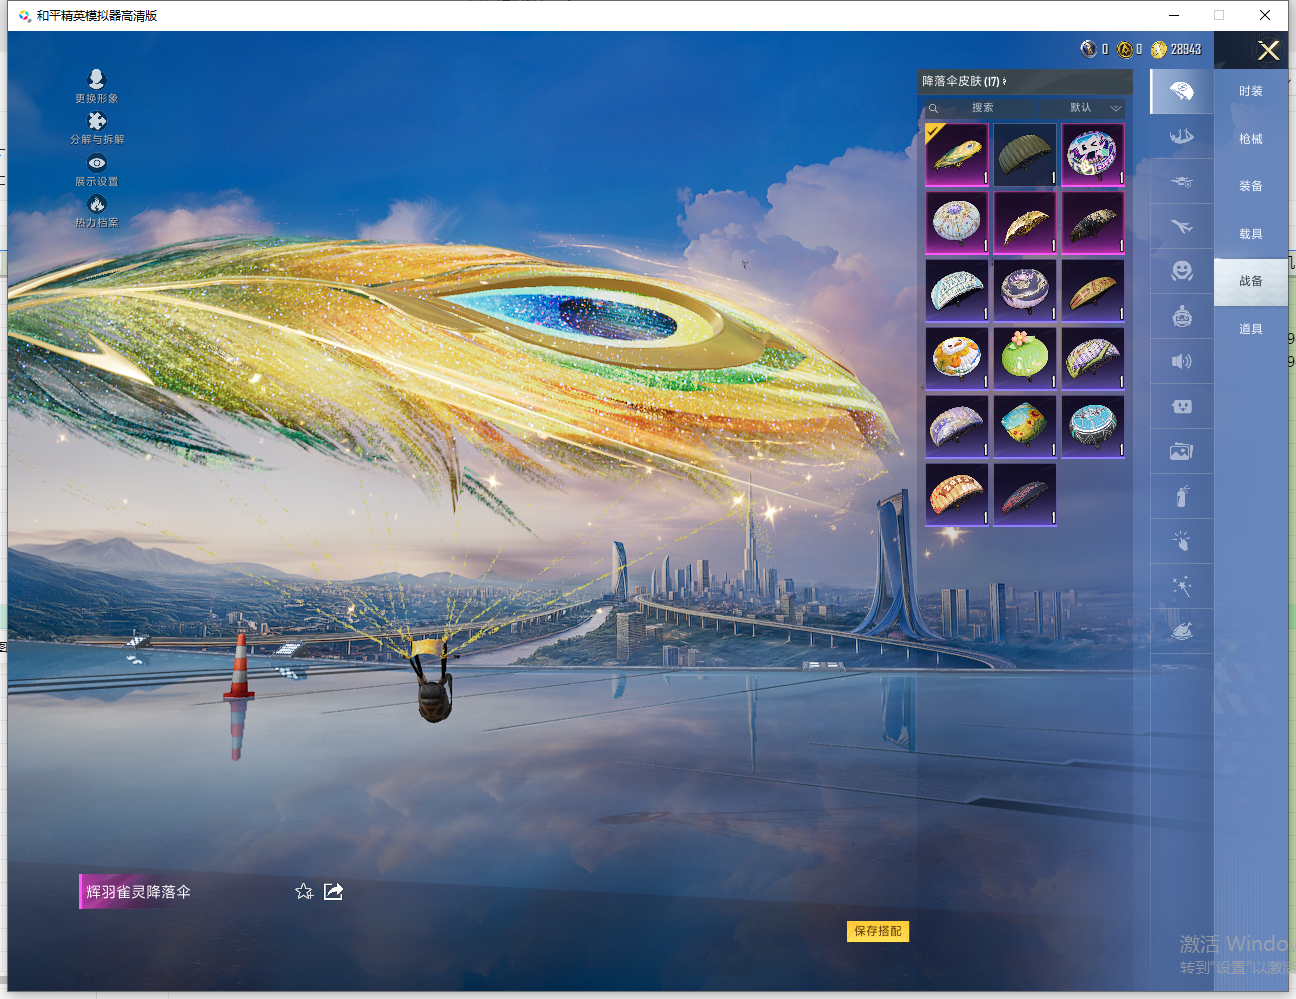The image size is (1296, 999).
Task: Maximize the emulator window
Action: point(1219,15)
